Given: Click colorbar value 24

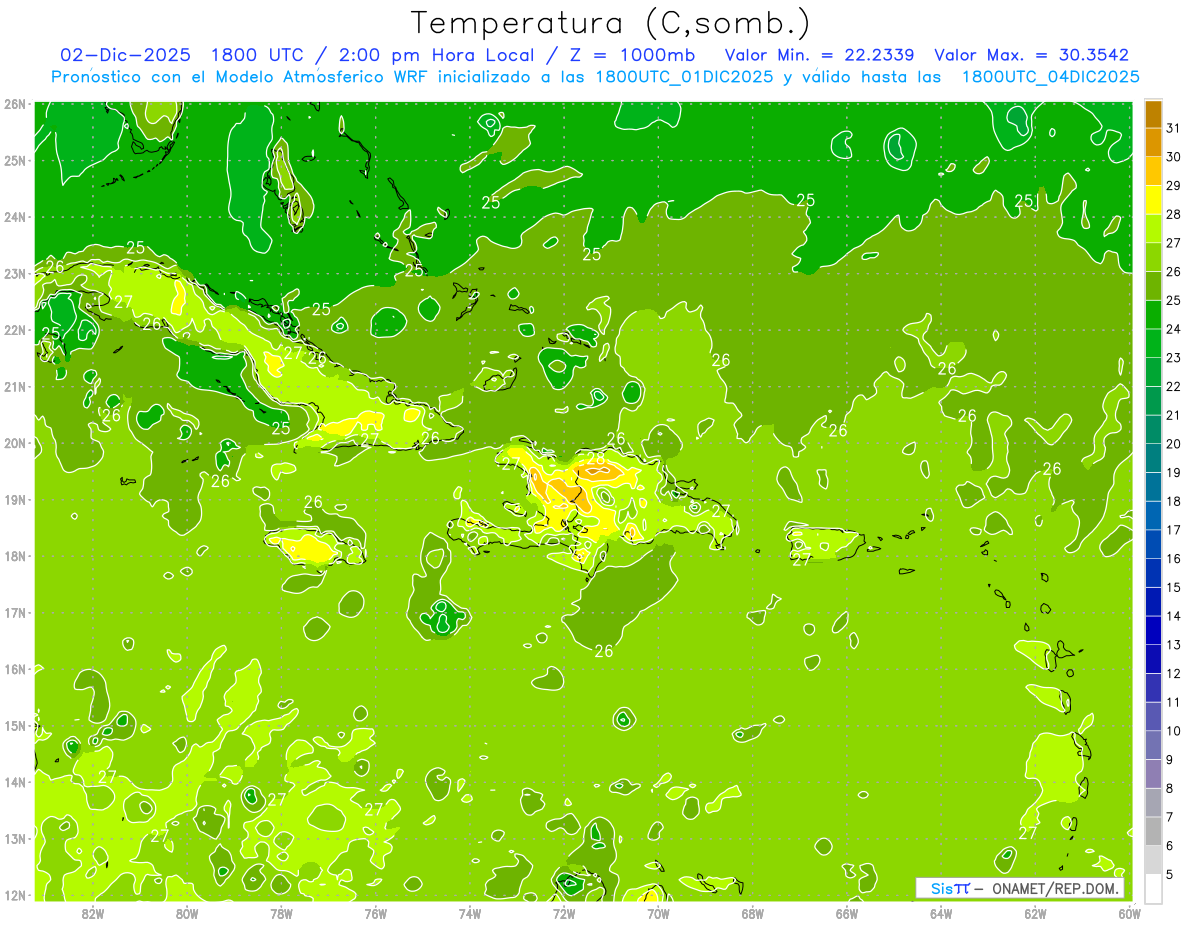Looking at the screenshot, I should 1174,329.
